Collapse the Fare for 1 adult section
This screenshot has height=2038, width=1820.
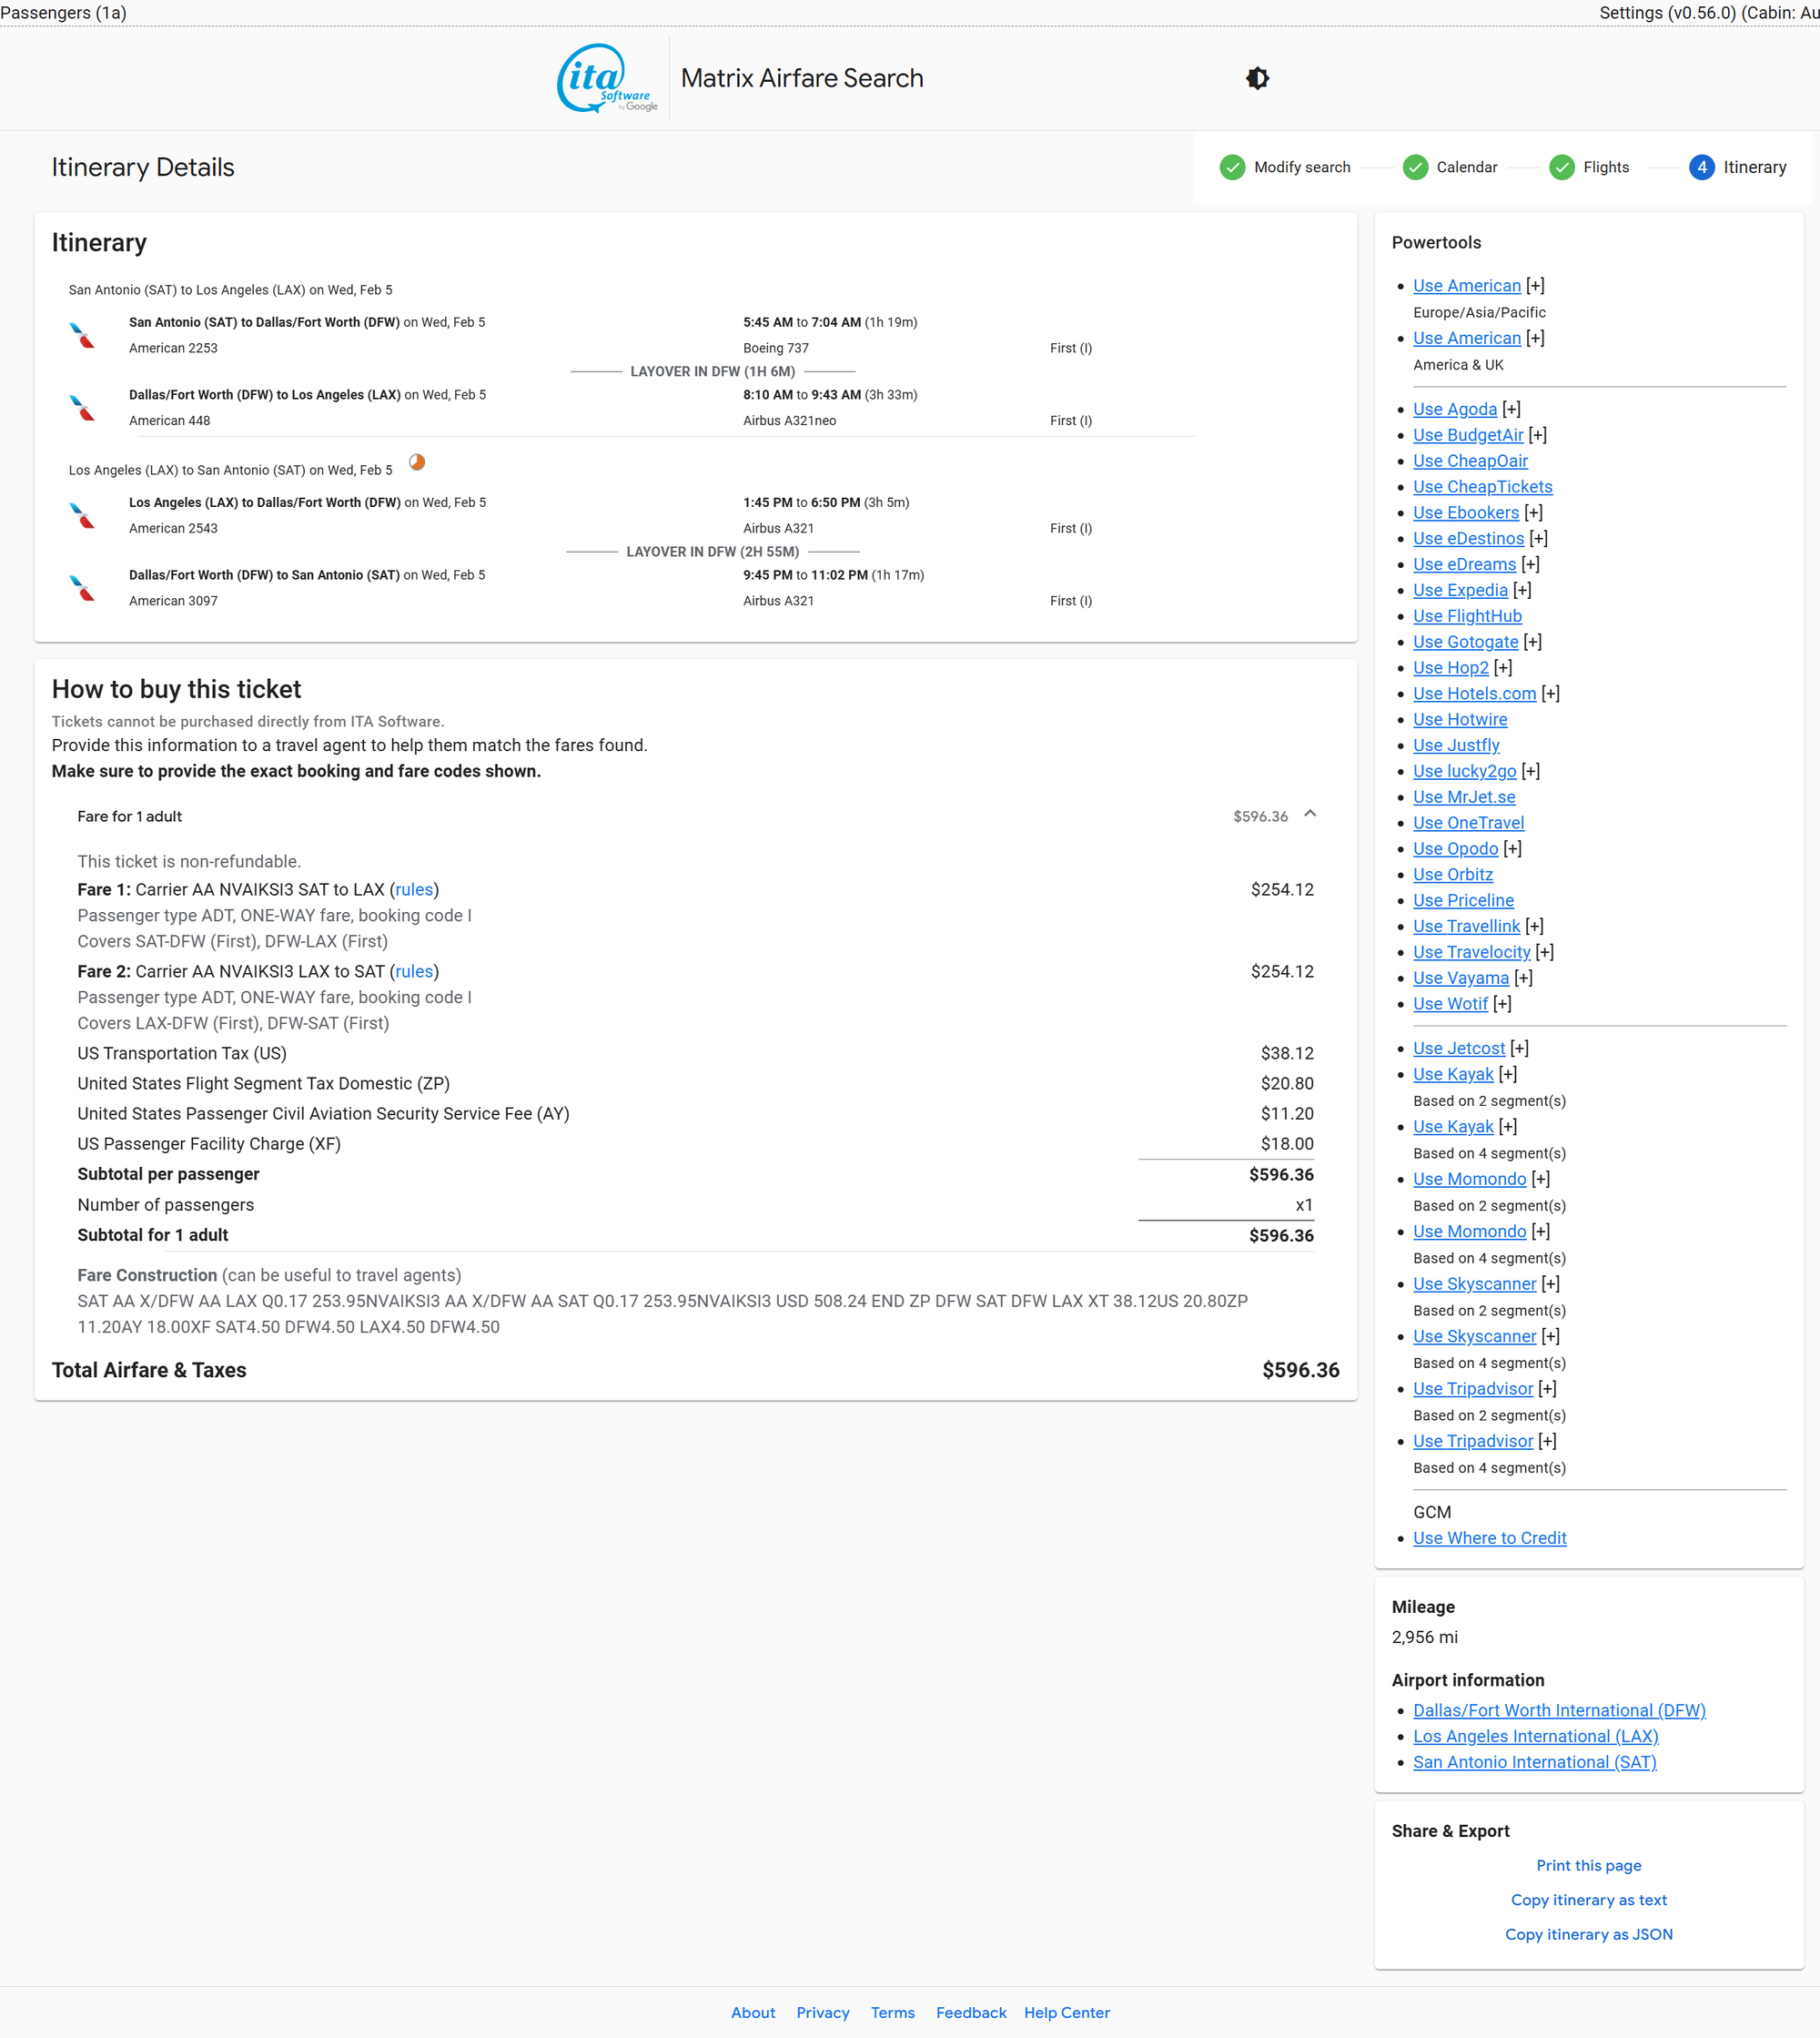click(1310, 815)
